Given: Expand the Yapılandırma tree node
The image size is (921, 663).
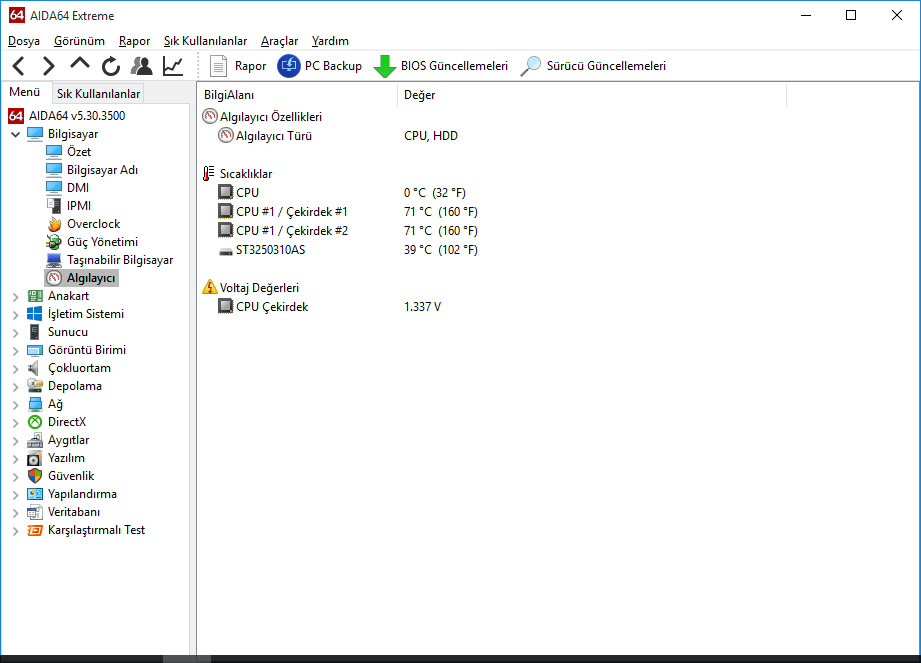Looking at the screenshot, I should [16, 495].
